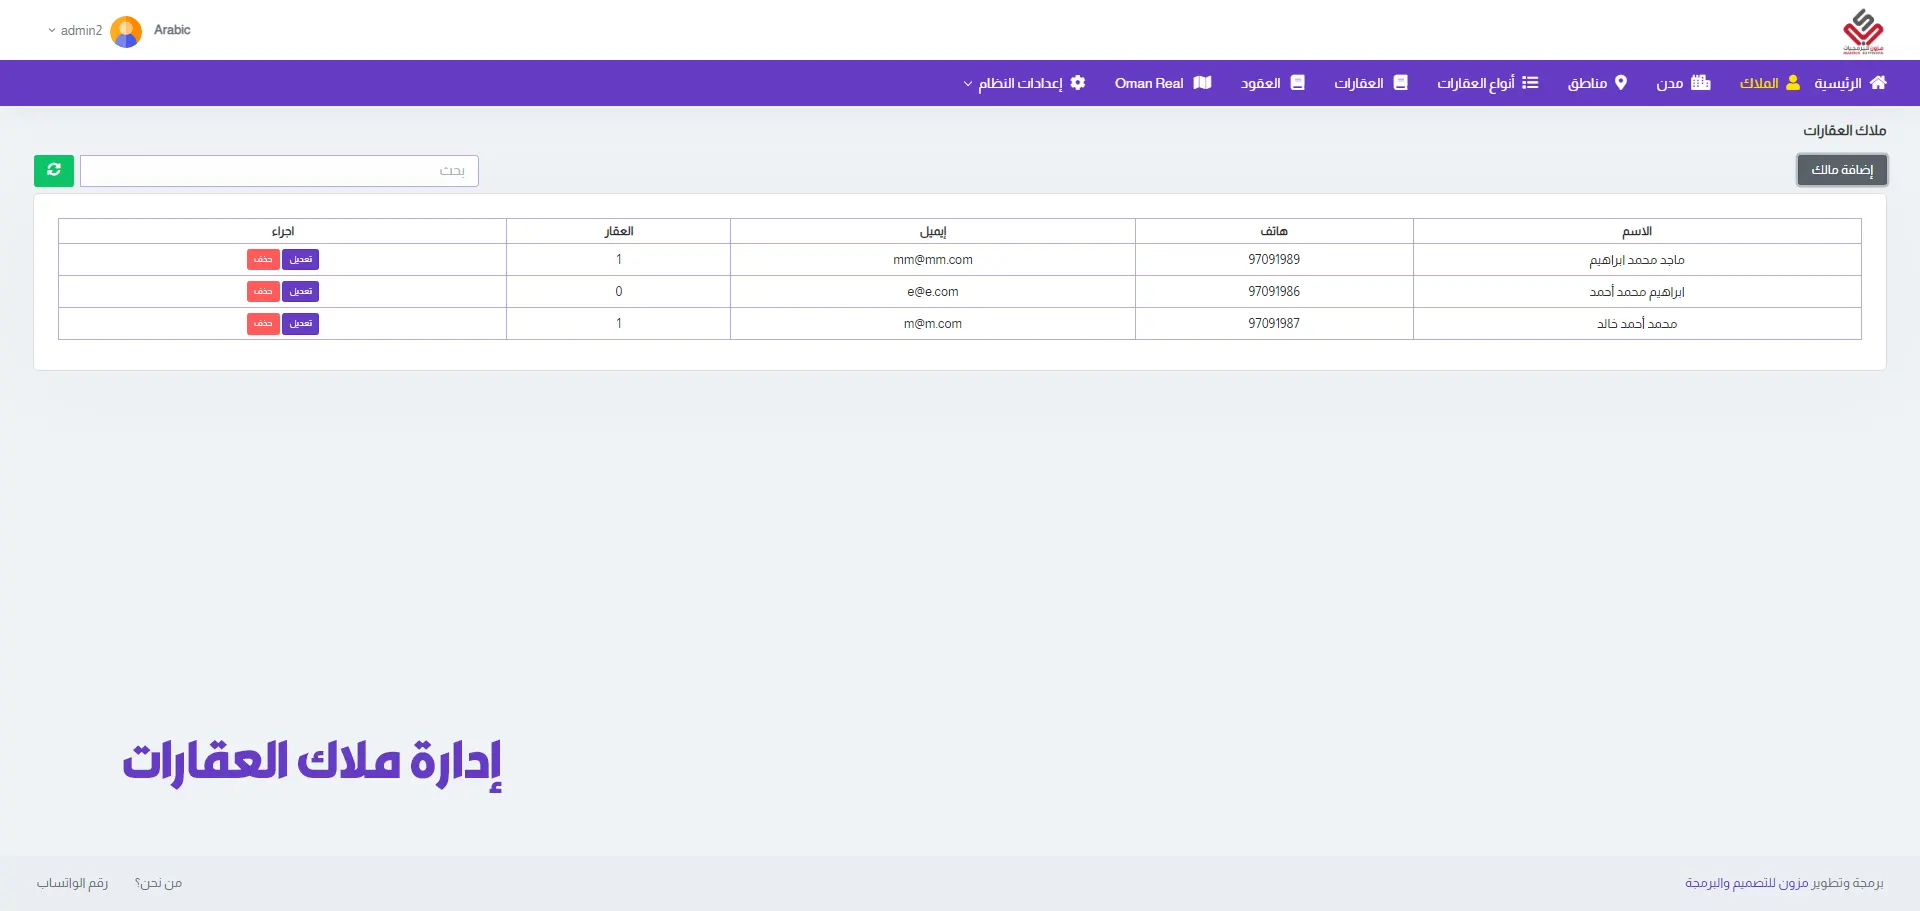Viewport: 1920px width, 911px height.
Task: Open the Arabic language selector
Action: click(172, 30)
